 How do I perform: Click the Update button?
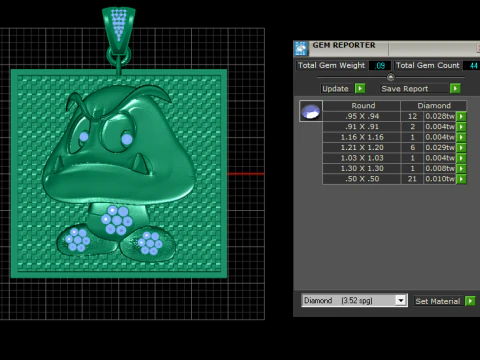(336, 89)
